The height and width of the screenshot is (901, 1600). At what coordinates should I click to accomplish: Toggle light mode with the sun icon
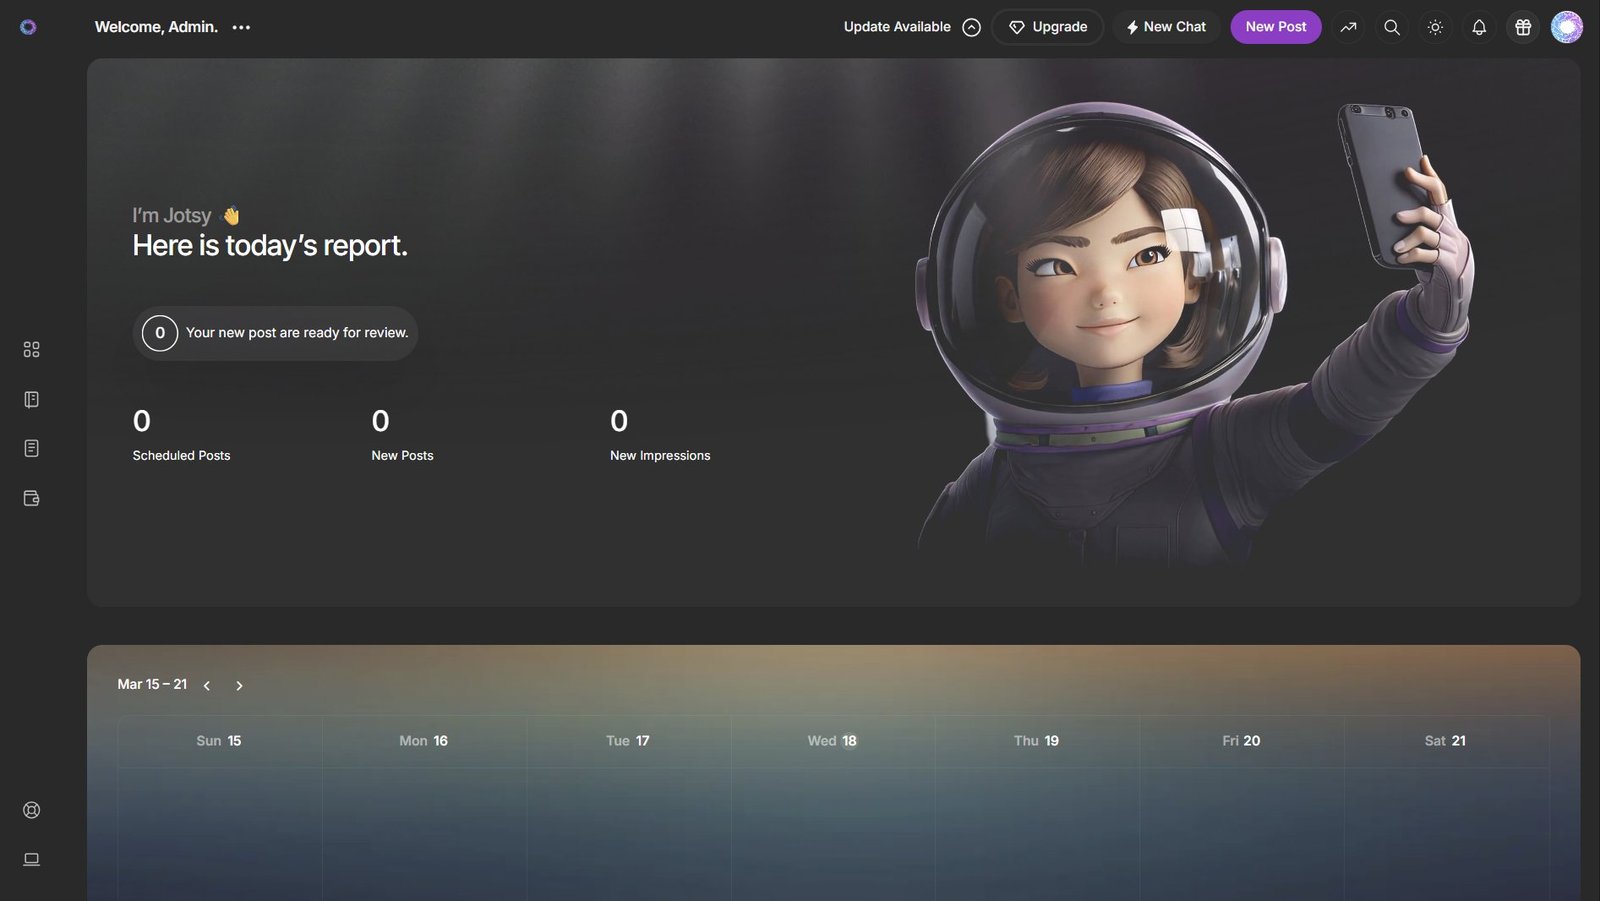[x=1435, y=27]
